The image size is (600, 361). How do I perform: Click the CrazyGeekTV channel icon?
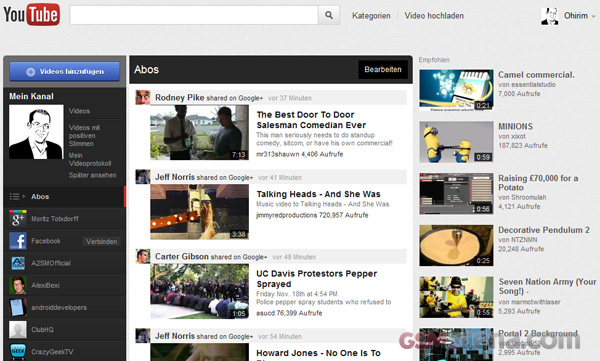18,352
